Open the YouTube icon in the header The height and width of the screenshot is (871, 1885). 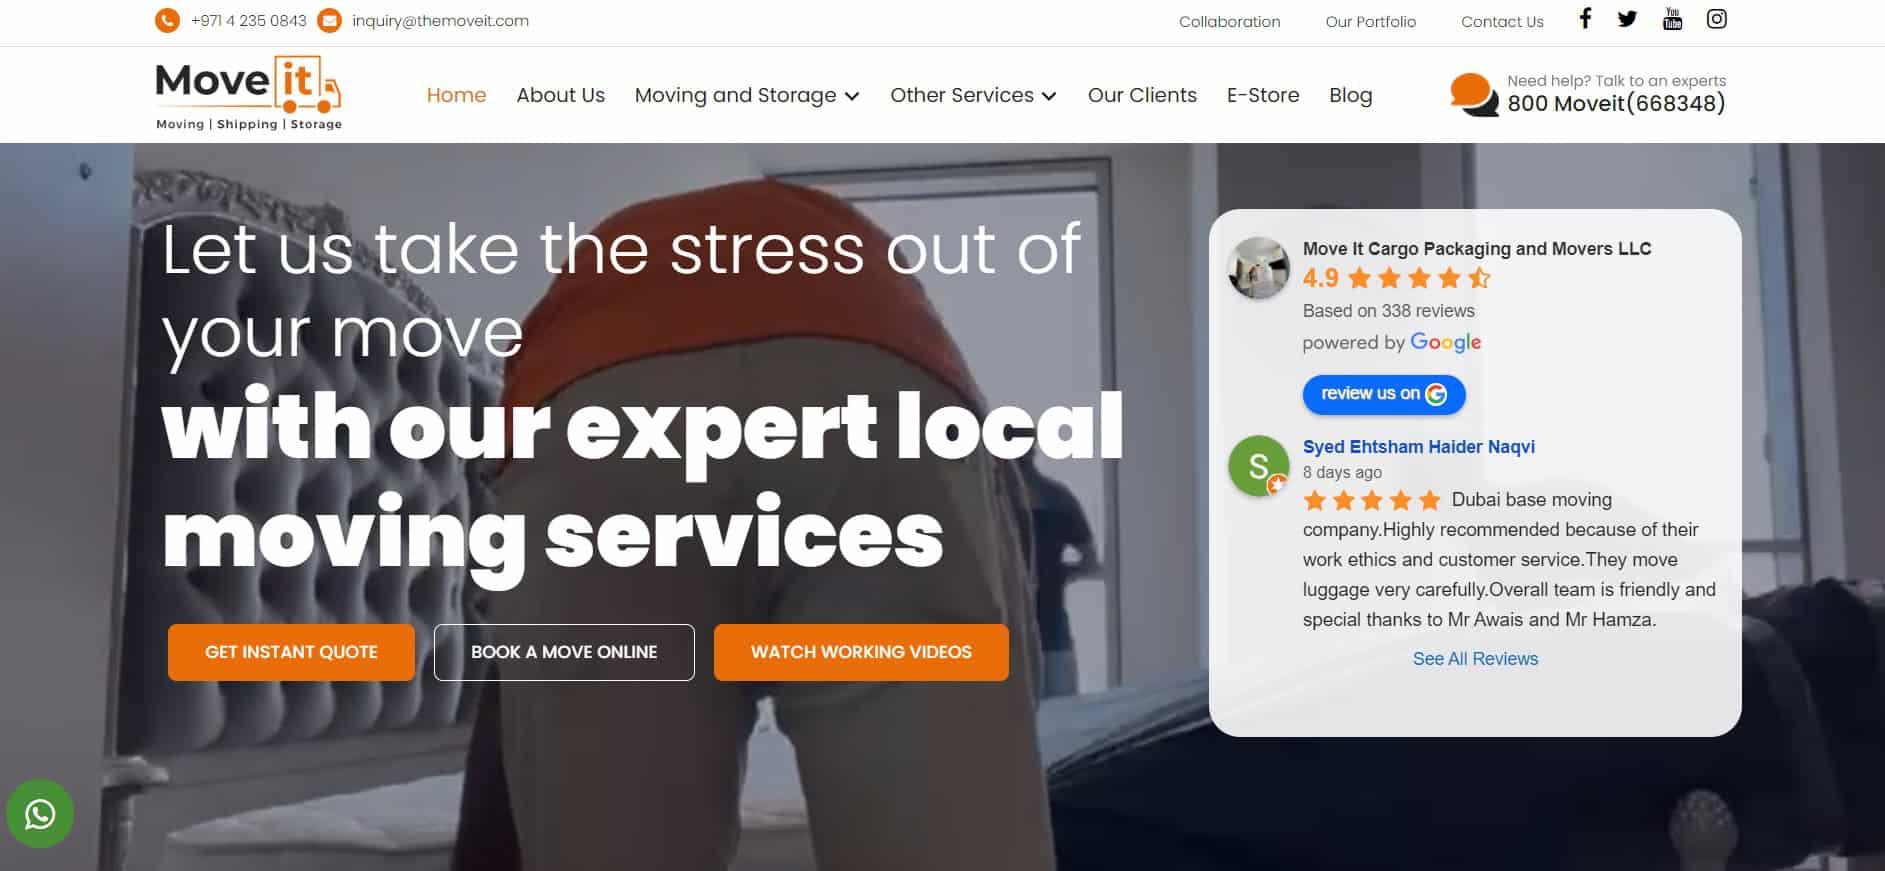[1672, 19]
